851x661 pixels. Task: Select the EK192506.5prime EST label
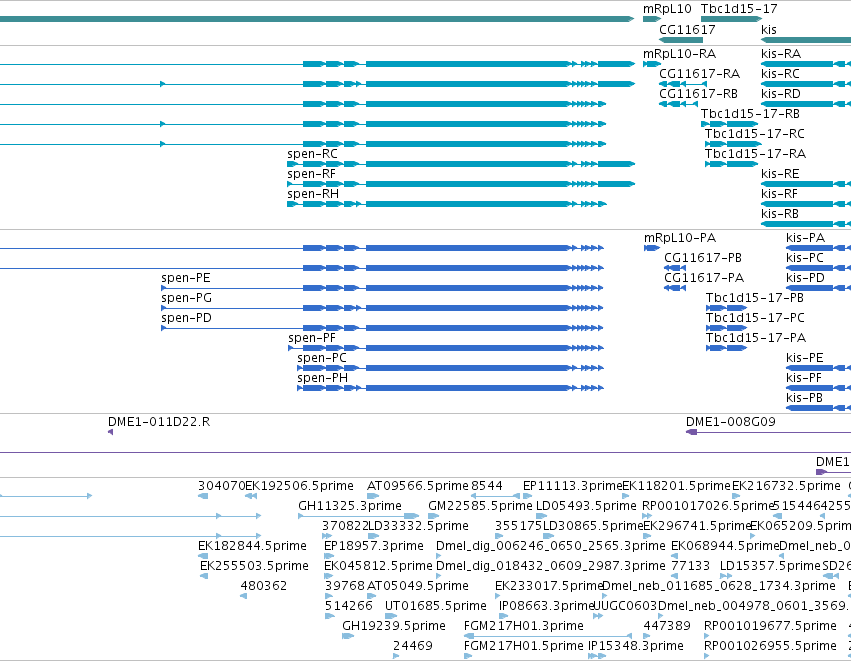300,486
